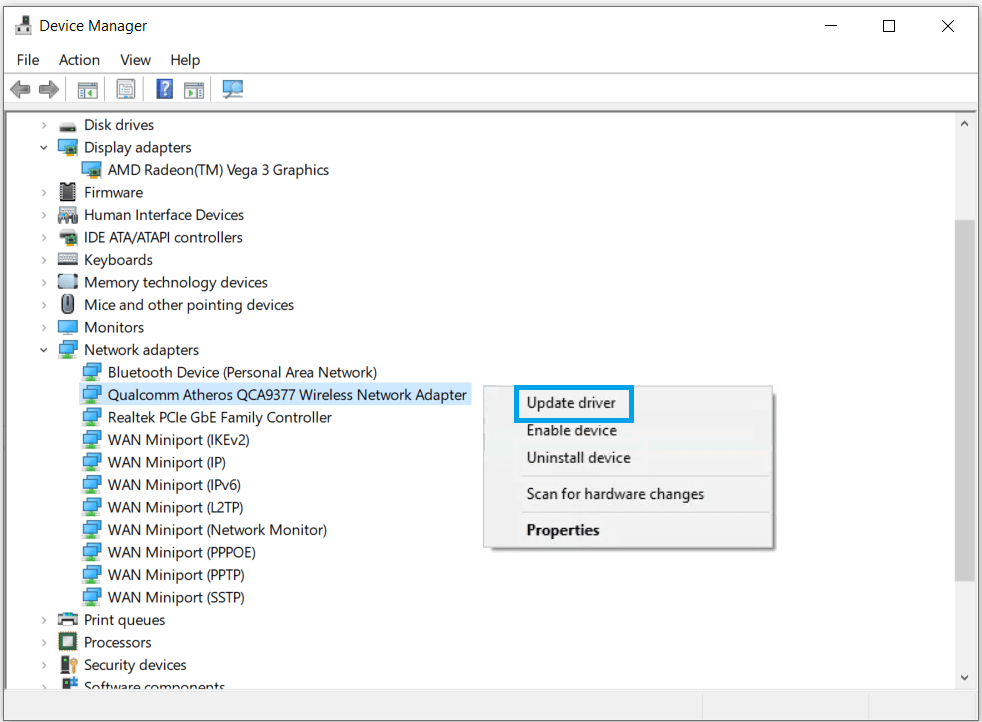Select Uninstall device in context menu

578,457
